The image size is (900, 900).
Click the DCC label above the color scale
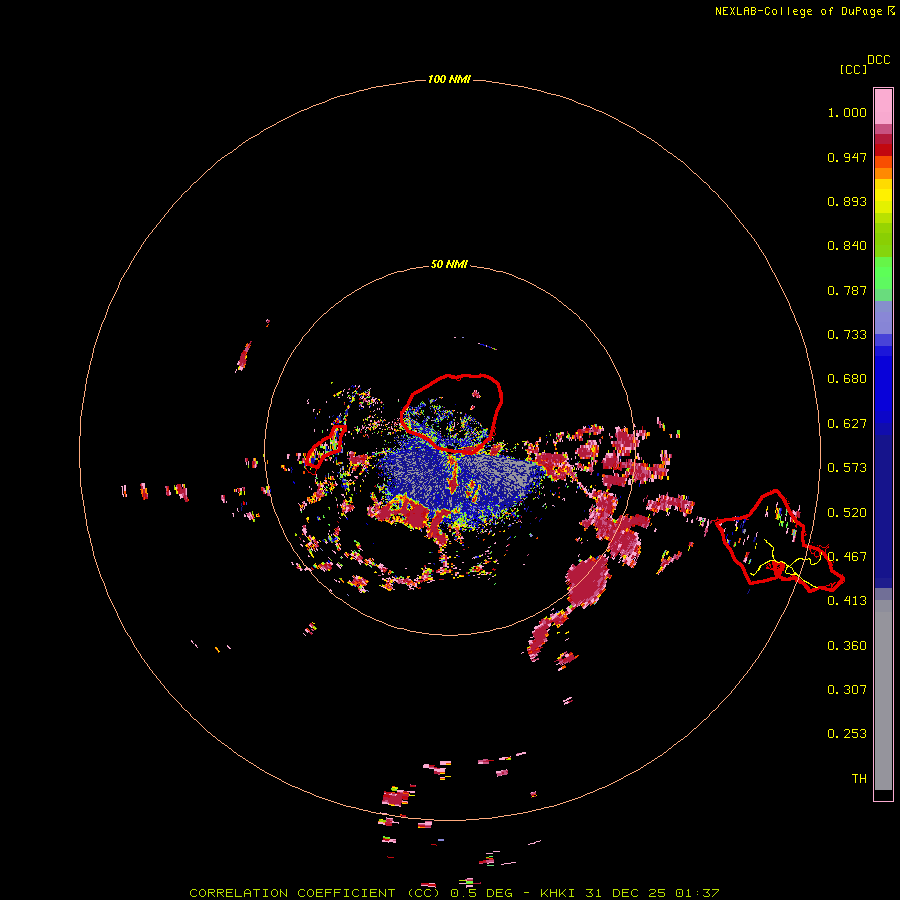click(879, 60)
